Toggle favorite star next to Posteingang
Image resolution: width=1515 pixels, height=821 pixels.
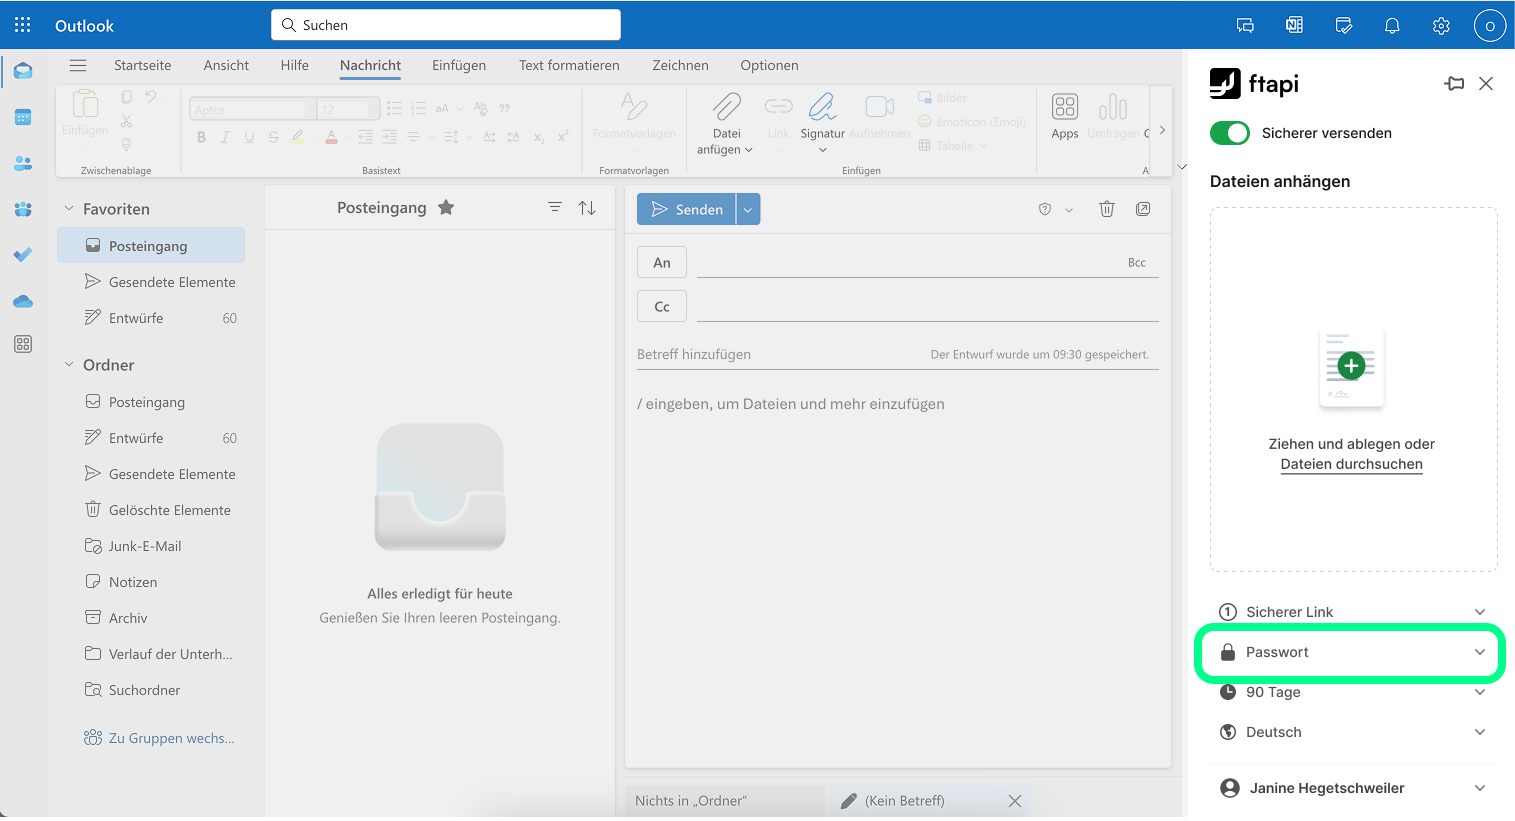(446, 208)
